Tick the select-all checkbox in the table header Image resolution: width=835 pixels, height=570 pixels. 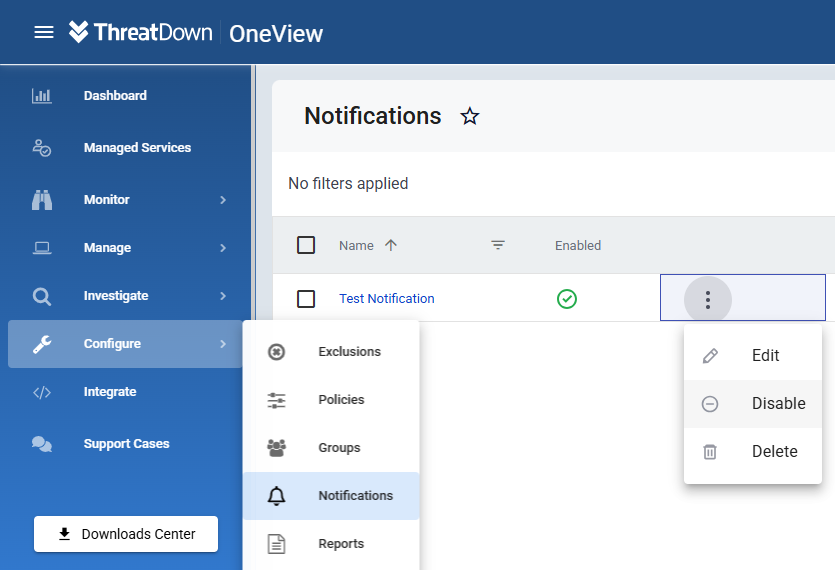[x=306, y=245]
